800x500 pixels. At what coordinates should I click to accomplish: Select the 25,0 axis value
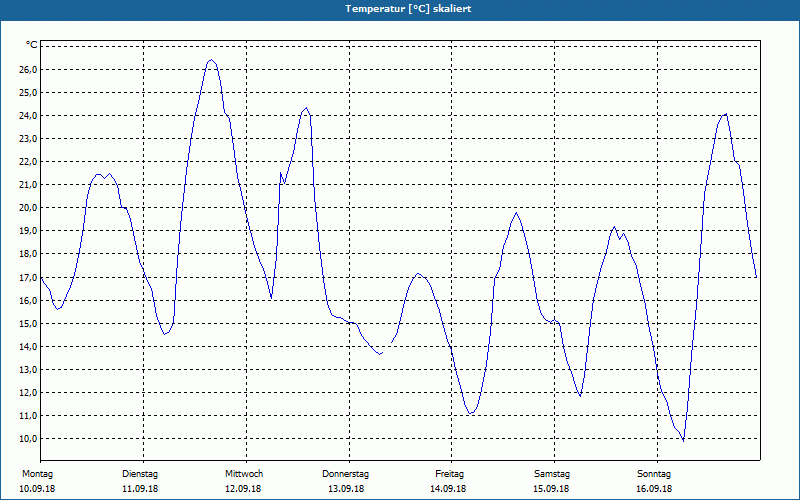pos(28,93)
